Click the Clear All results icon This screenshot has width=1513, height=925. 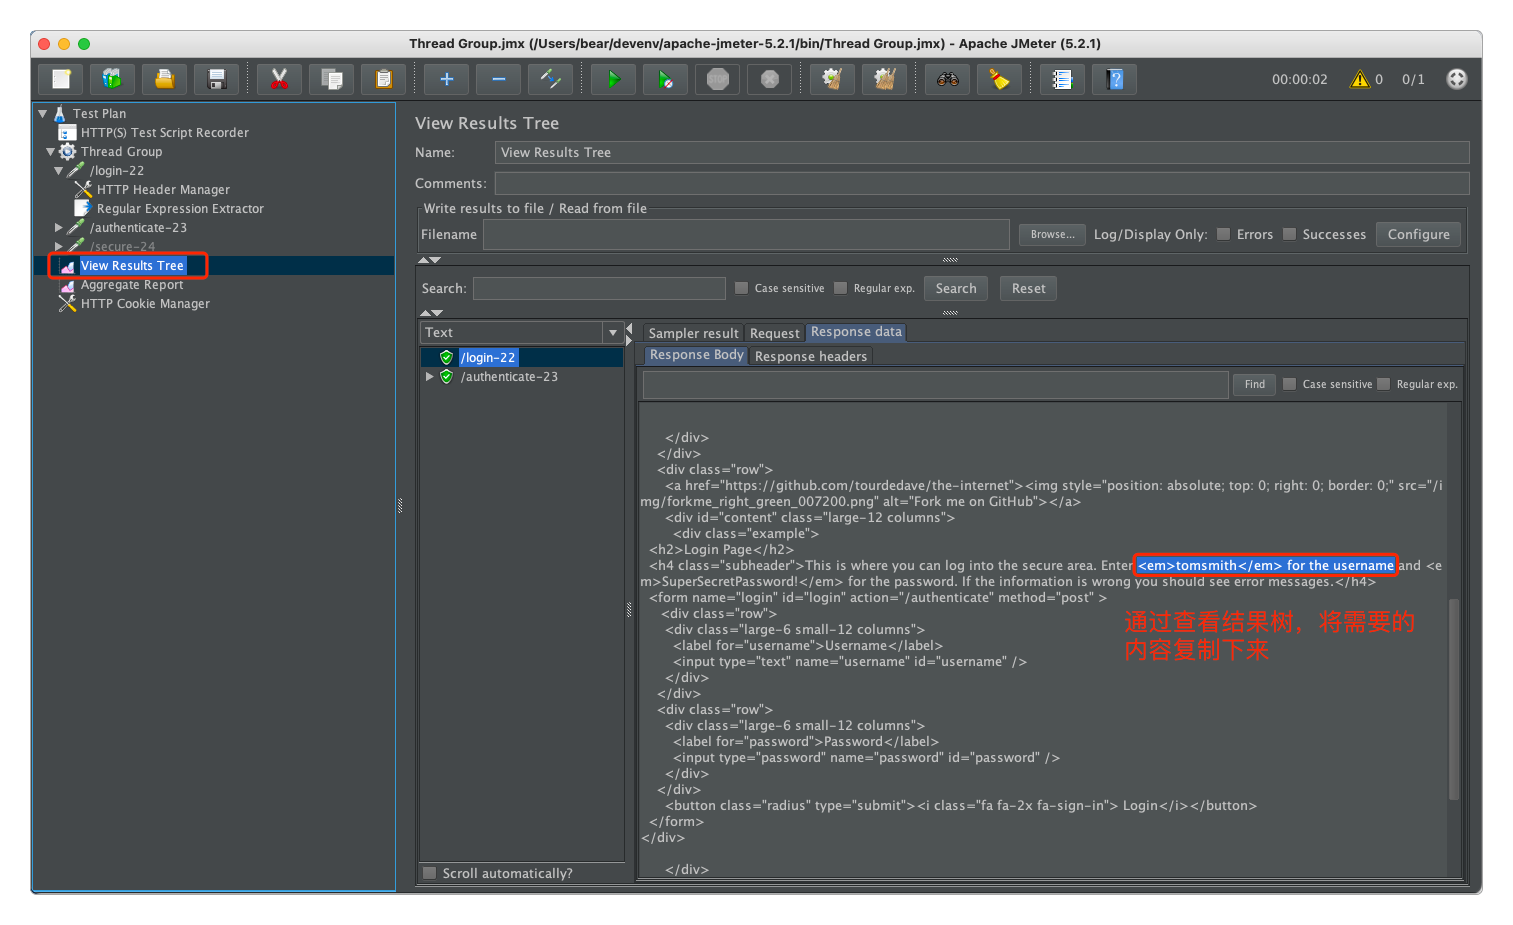884,79
